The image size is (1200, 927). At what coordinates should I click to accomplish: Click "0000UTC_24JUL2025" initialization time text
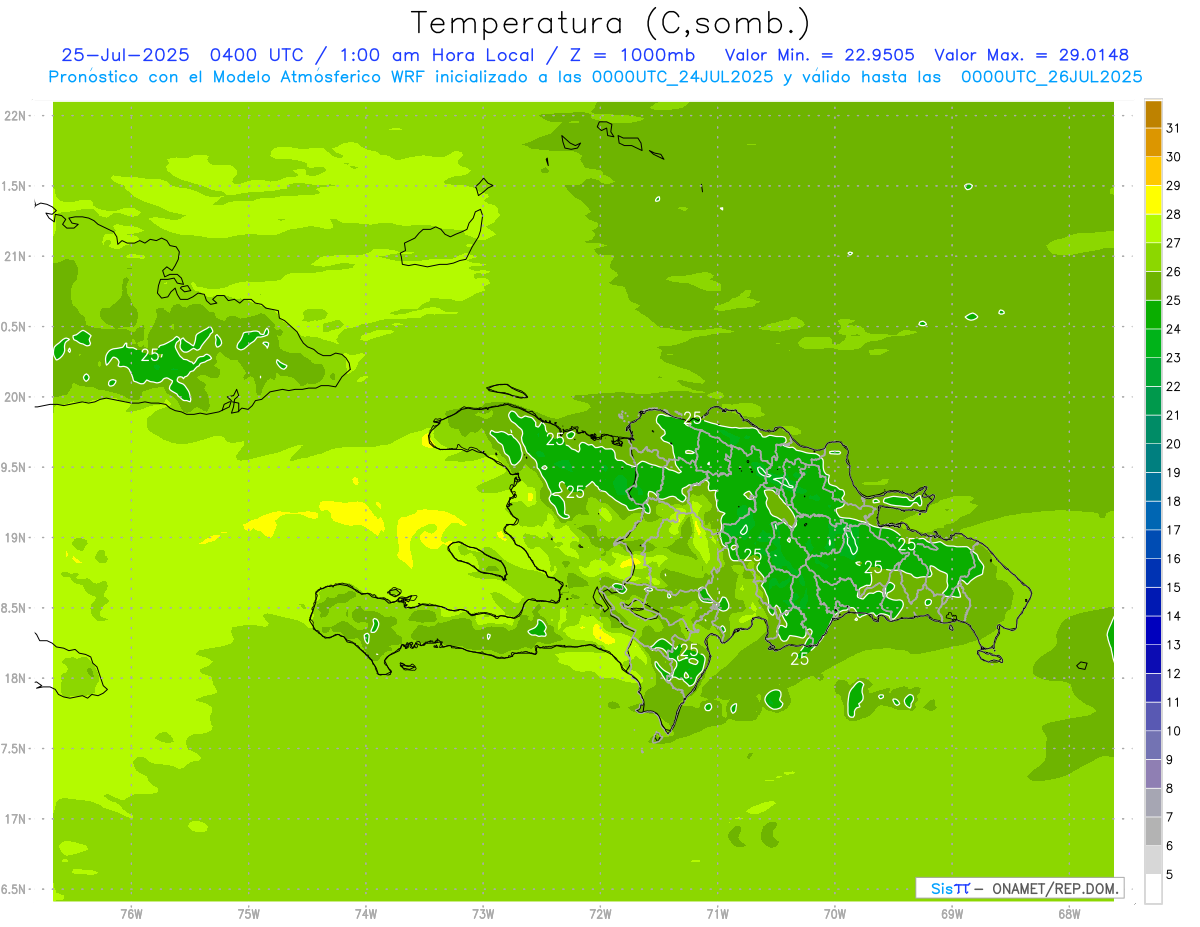pos(683,77)
